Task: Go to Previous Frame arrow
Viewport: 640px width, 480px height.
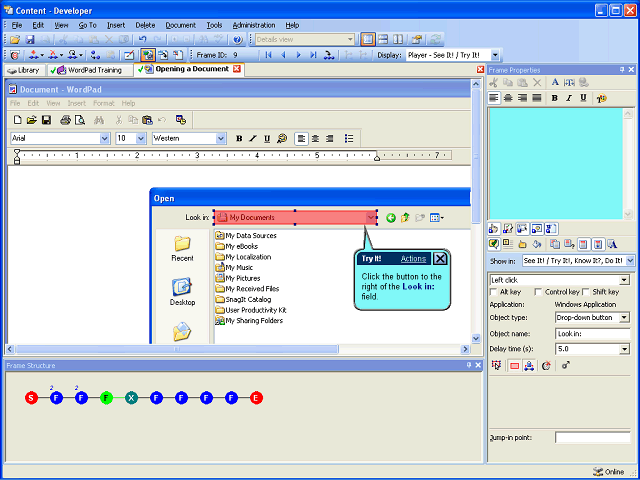Action: (x=284, y=55)
